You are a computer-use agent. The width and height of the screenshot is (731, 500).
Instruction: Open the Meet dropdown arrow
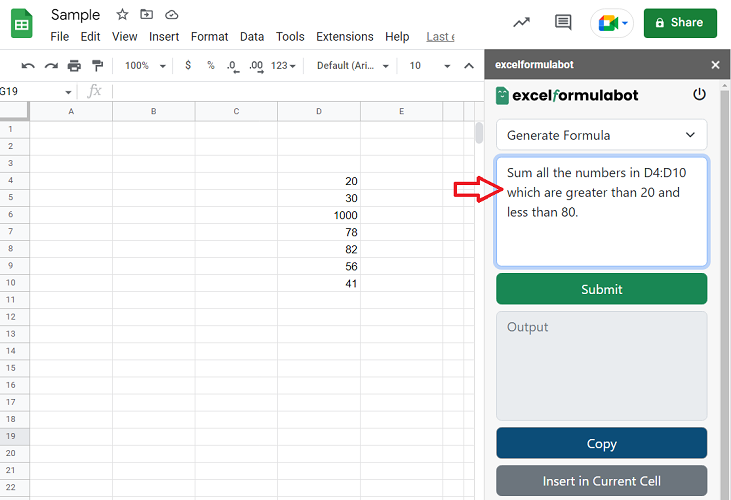pos(625,23)
